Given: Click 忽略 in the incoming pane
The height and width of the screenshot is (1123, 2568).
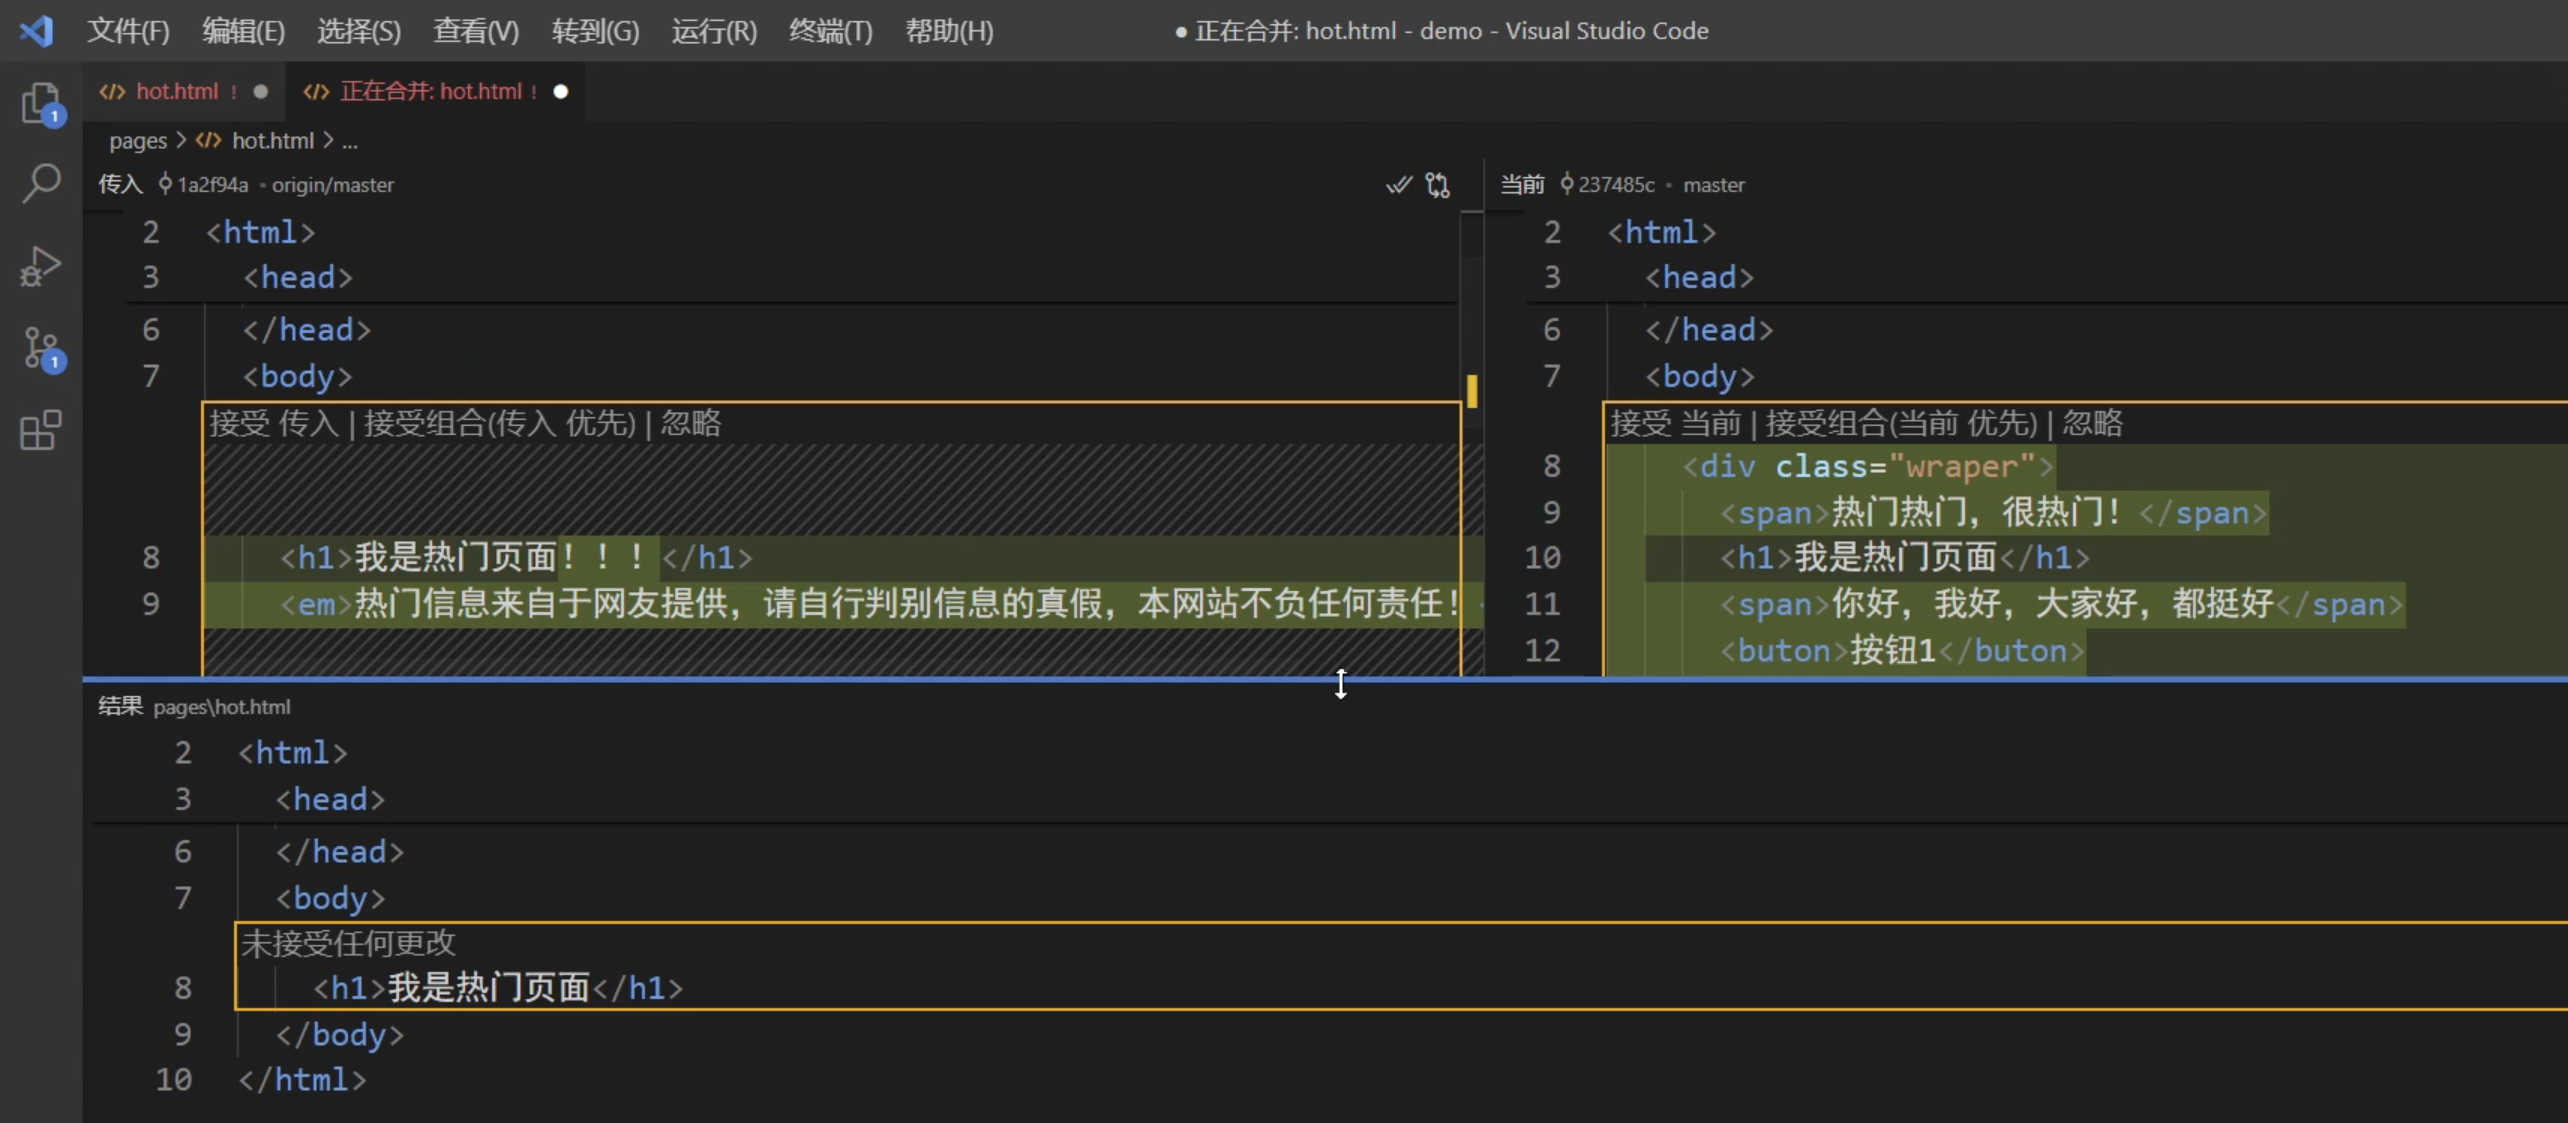Looking at the screenshot, I should tap(690, 423).
